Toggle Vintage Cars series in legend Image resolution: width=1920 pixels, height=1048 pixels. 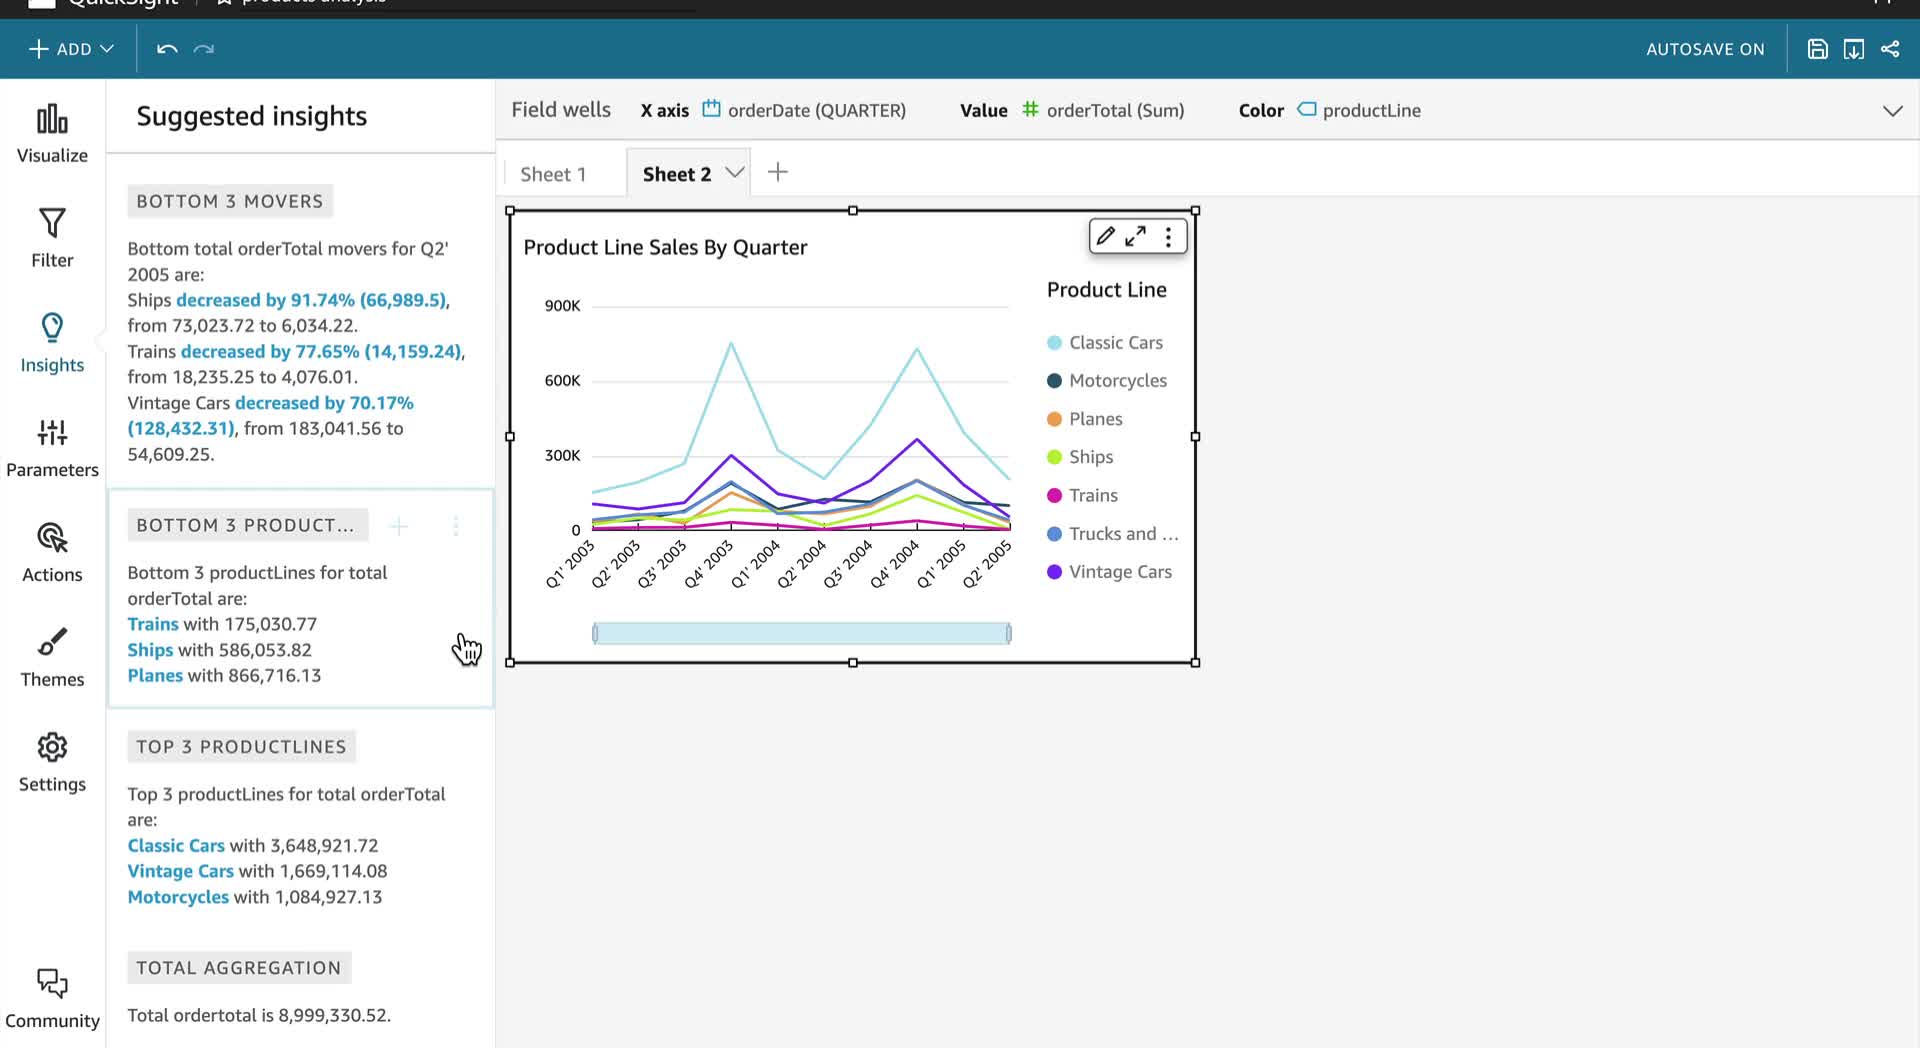coord(1109,572)
